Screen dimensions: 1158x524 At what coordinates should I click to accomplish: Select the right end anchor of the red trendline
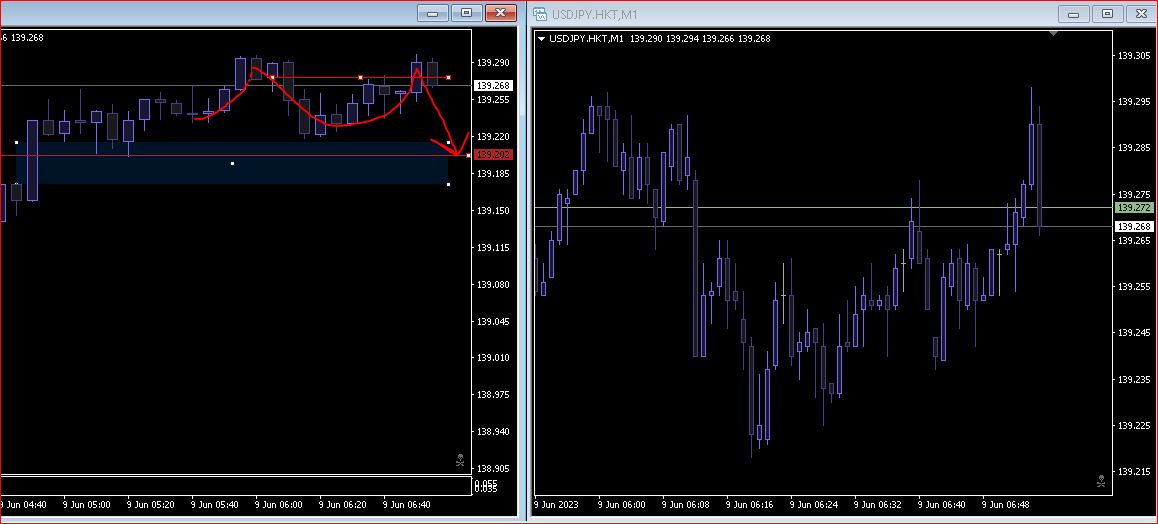[448, 77]
